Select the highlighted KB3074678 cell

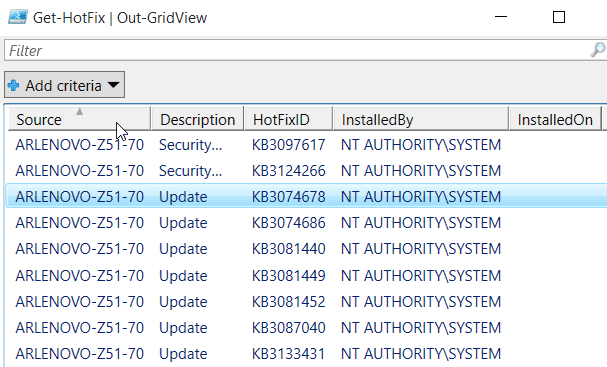(x=288, y=197)
